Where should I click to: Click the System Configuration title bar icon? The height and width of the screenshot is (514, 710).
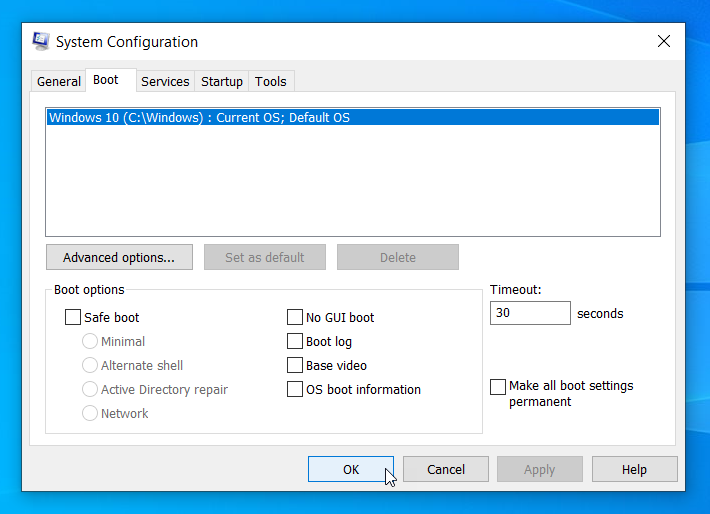point(41,41)
